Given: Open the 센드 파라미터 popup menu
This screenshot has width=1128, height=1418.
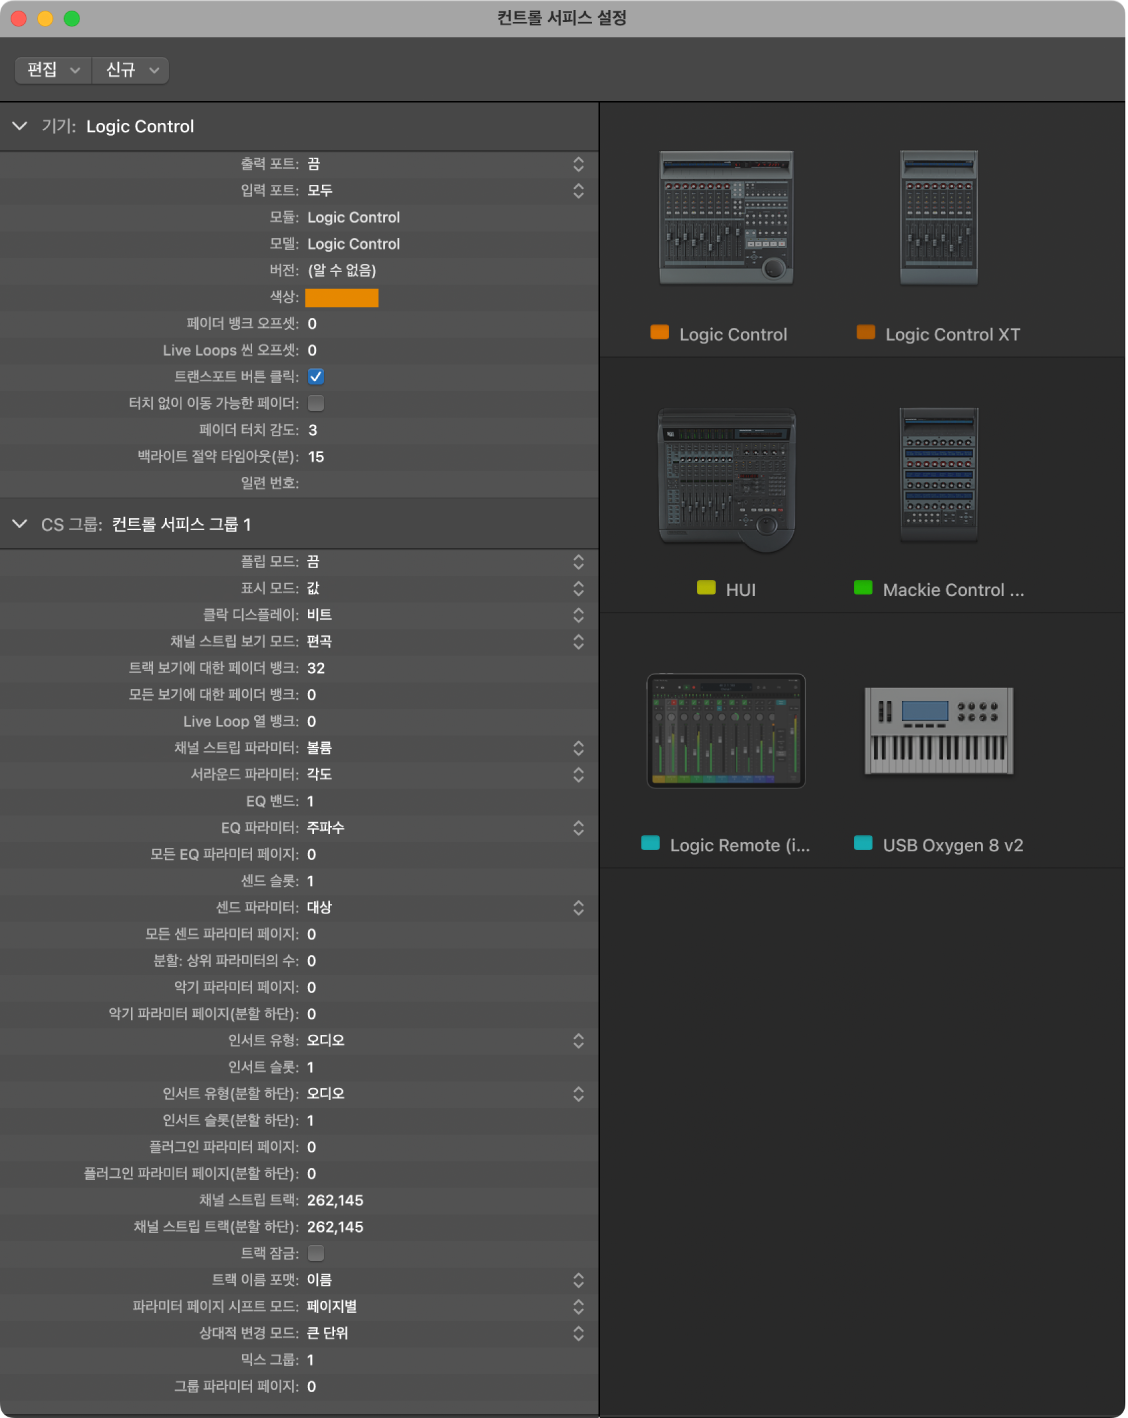Looking at the screenshot, I should pyautogui.click(x=578, y=908).
